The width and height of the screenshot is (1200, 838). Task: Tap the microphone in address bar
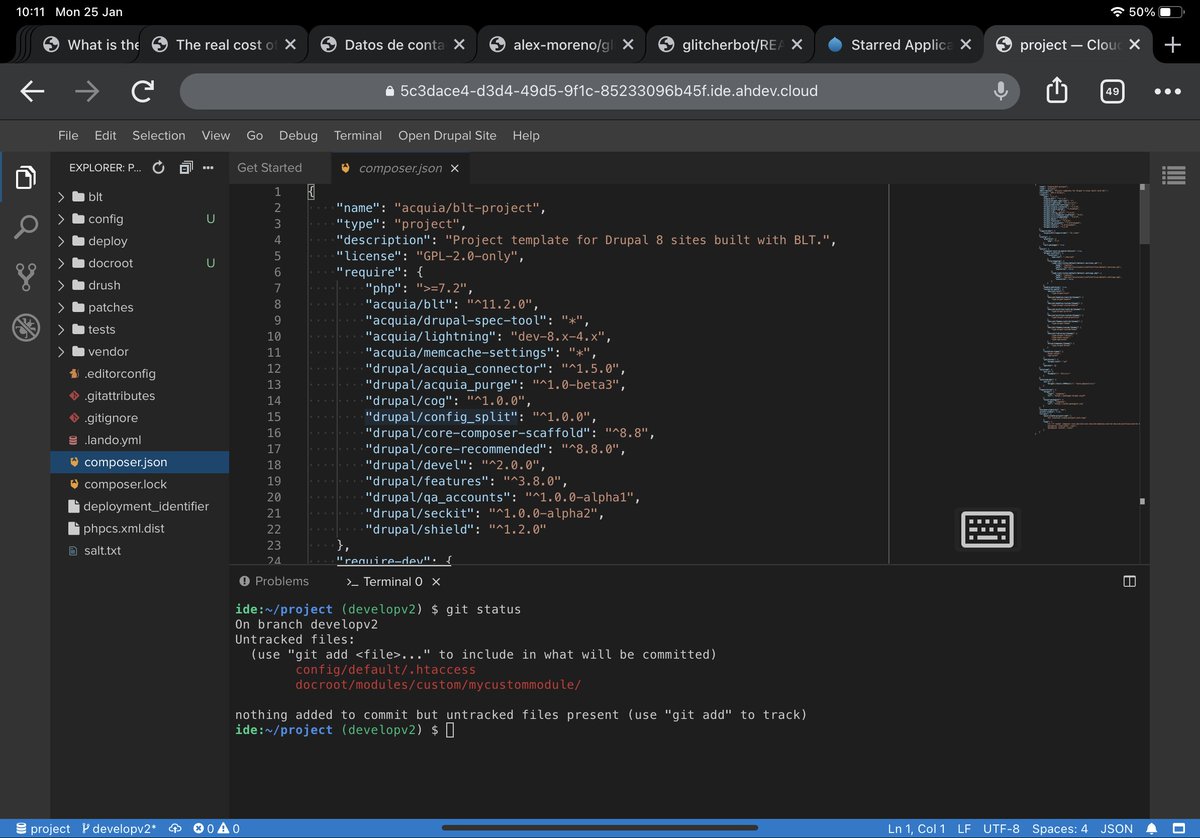pos(1000,91)
